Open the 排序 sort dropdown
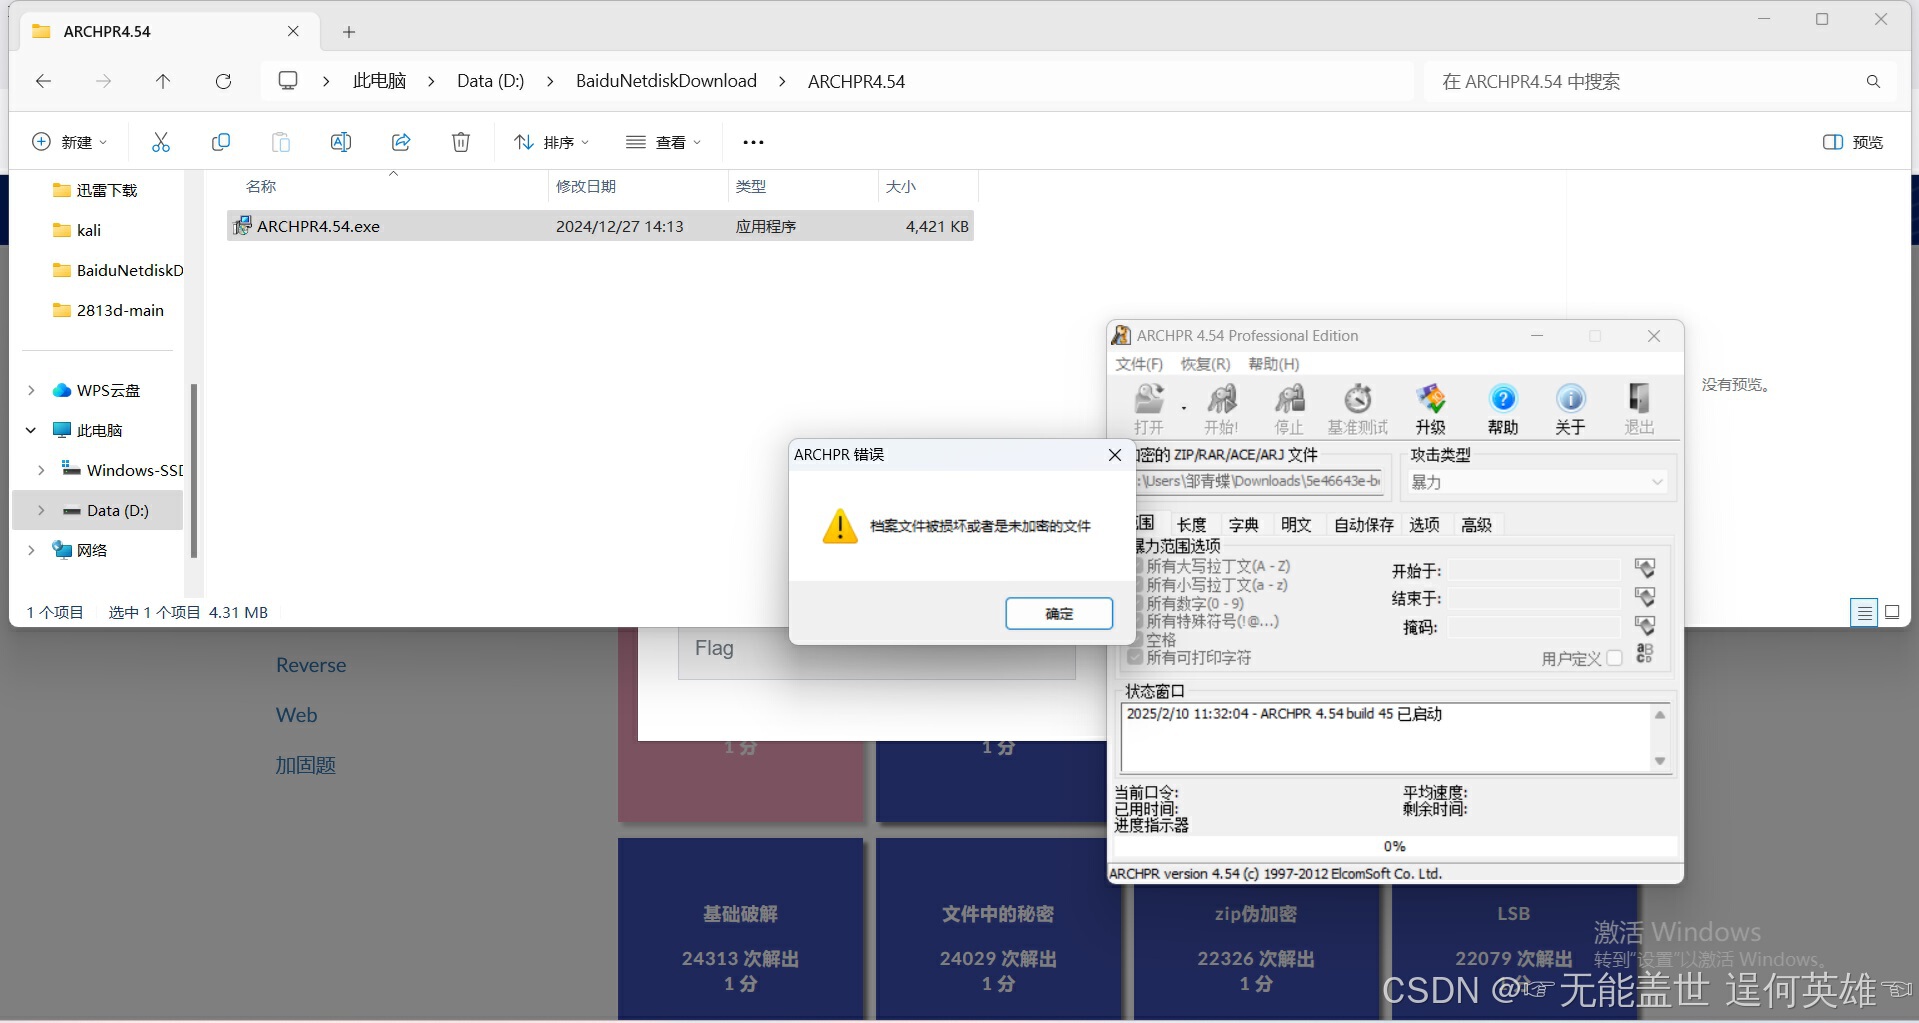The image size is (1919, 1023). point(551,142)
